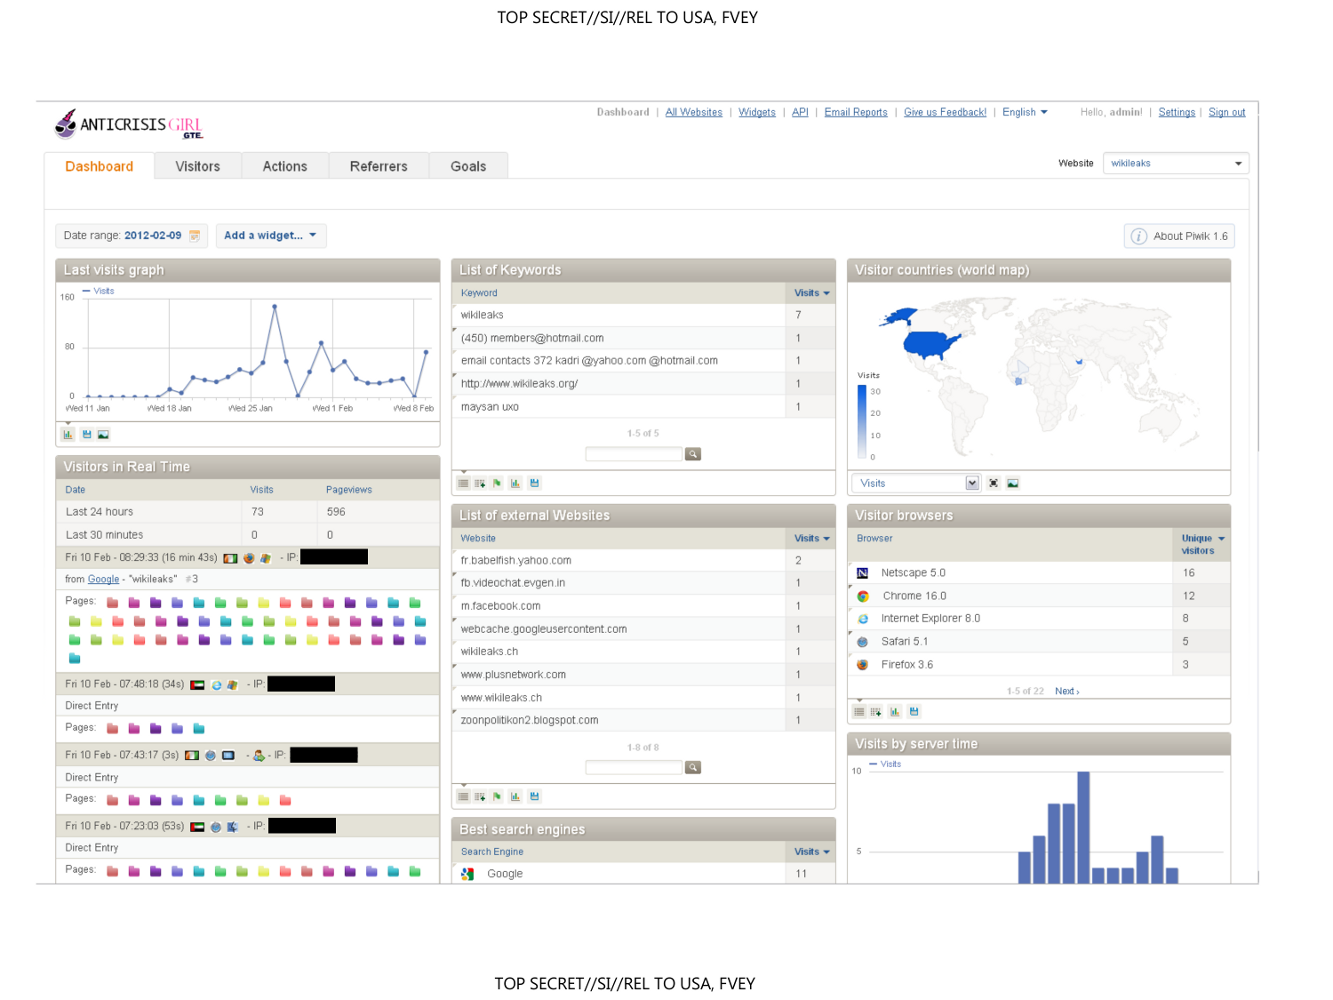The width and height of the screenshot is (1333, 1000).
Task: Expand the Add a widget dropdown
Action: [x=270, y=236]
